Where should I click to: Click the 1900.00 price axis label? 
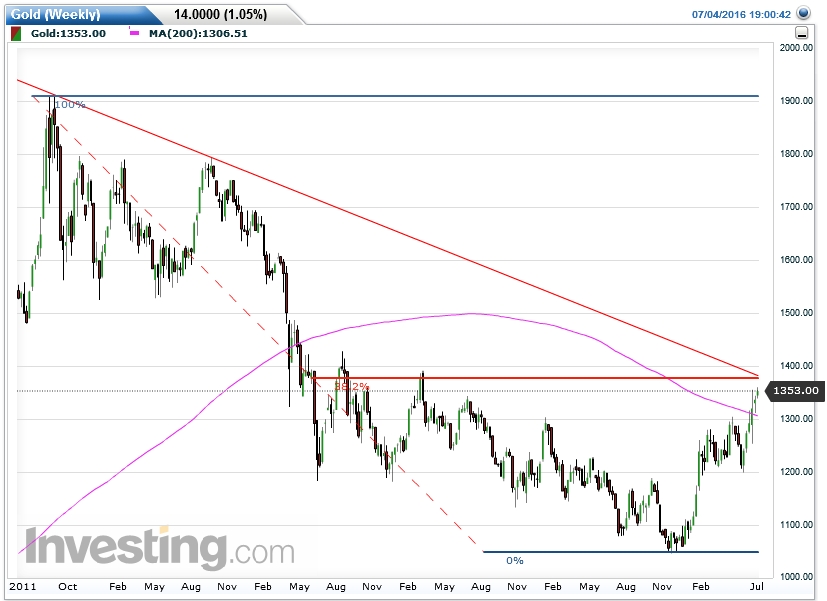point(796,101)
